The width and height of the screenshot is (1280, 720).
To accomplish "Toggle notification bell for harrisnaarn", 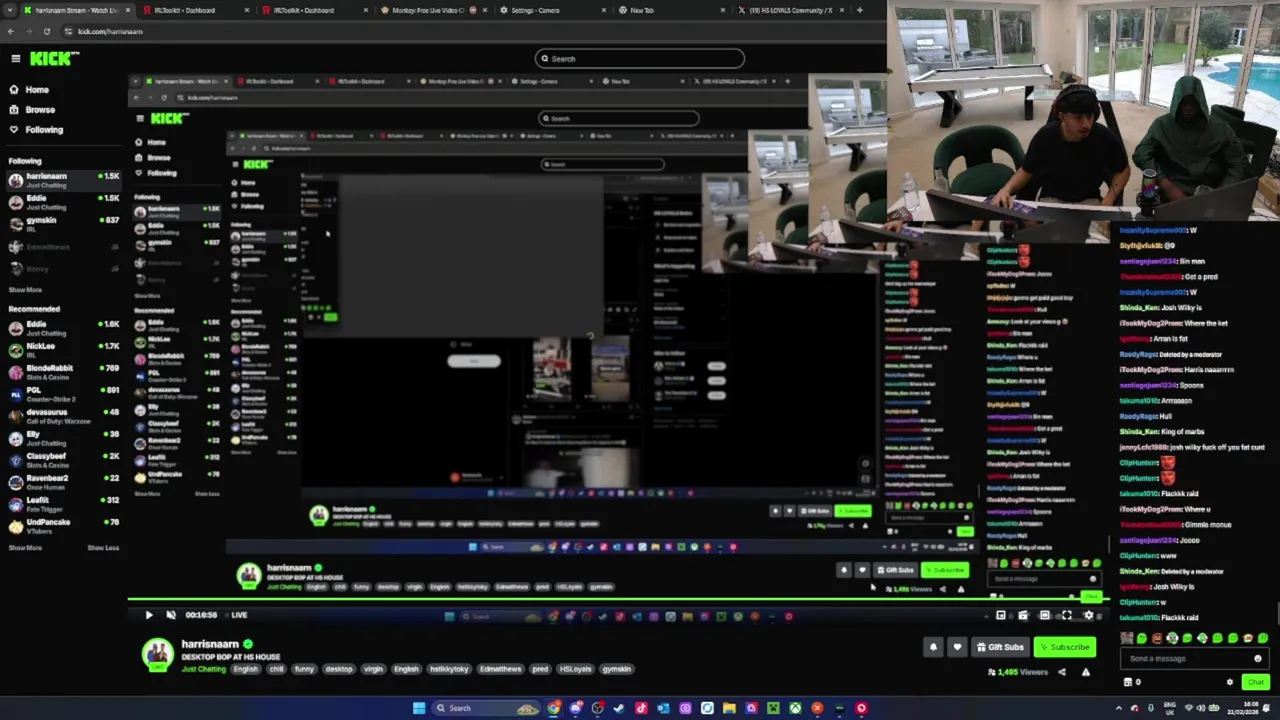I will pos(933,647).
